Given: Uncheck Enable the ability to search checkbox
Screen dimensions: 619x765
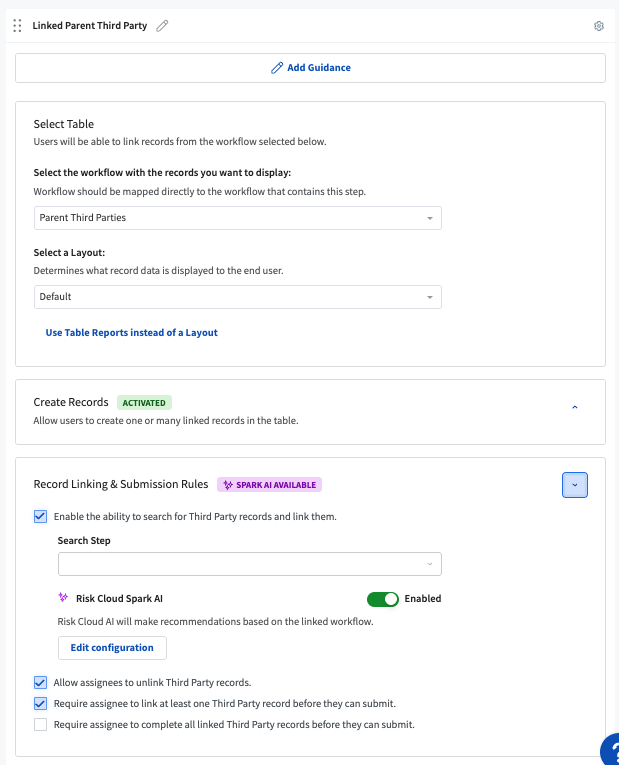Looking at the screenshot, I should tap(41, 517).
